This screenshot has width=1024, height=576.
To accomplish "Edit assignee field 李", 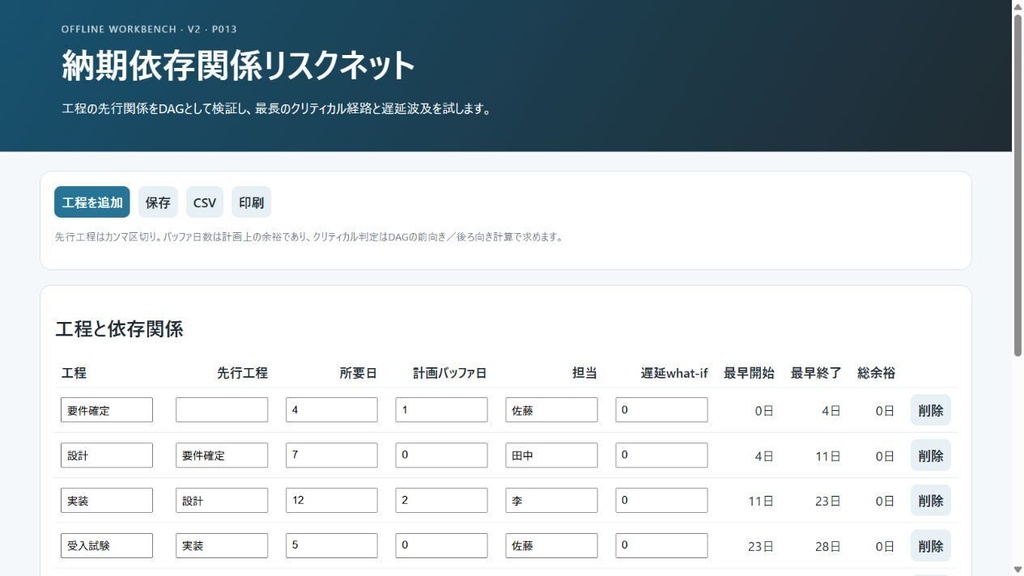I will tap(551, 500).
